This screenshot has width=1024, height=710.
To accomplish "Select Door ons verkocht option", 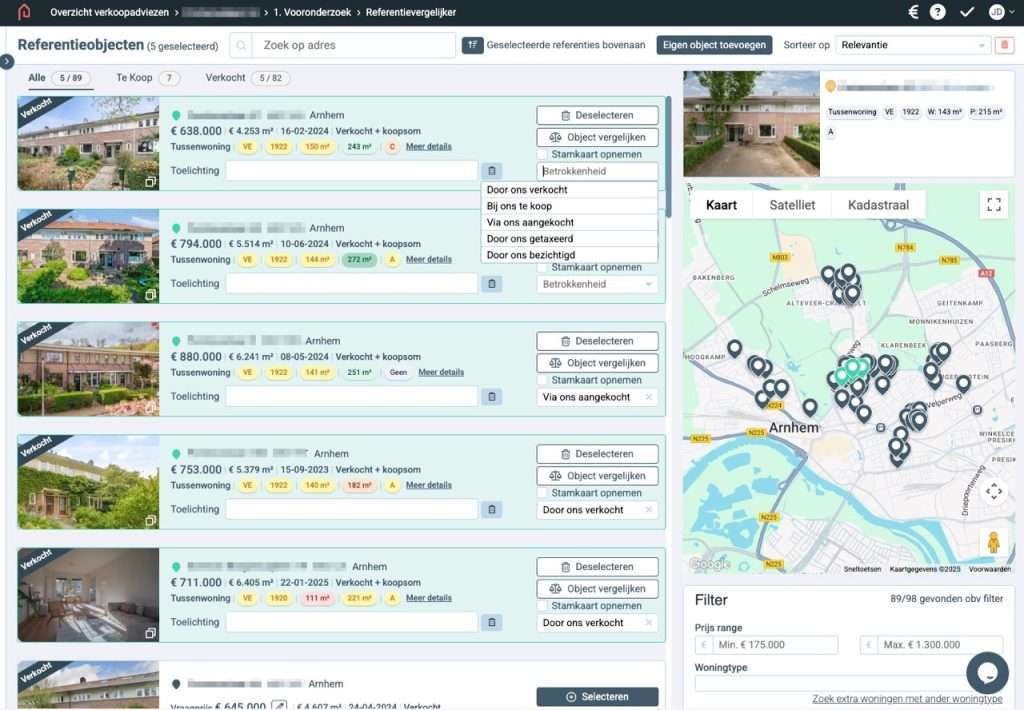I will (569, 189).
